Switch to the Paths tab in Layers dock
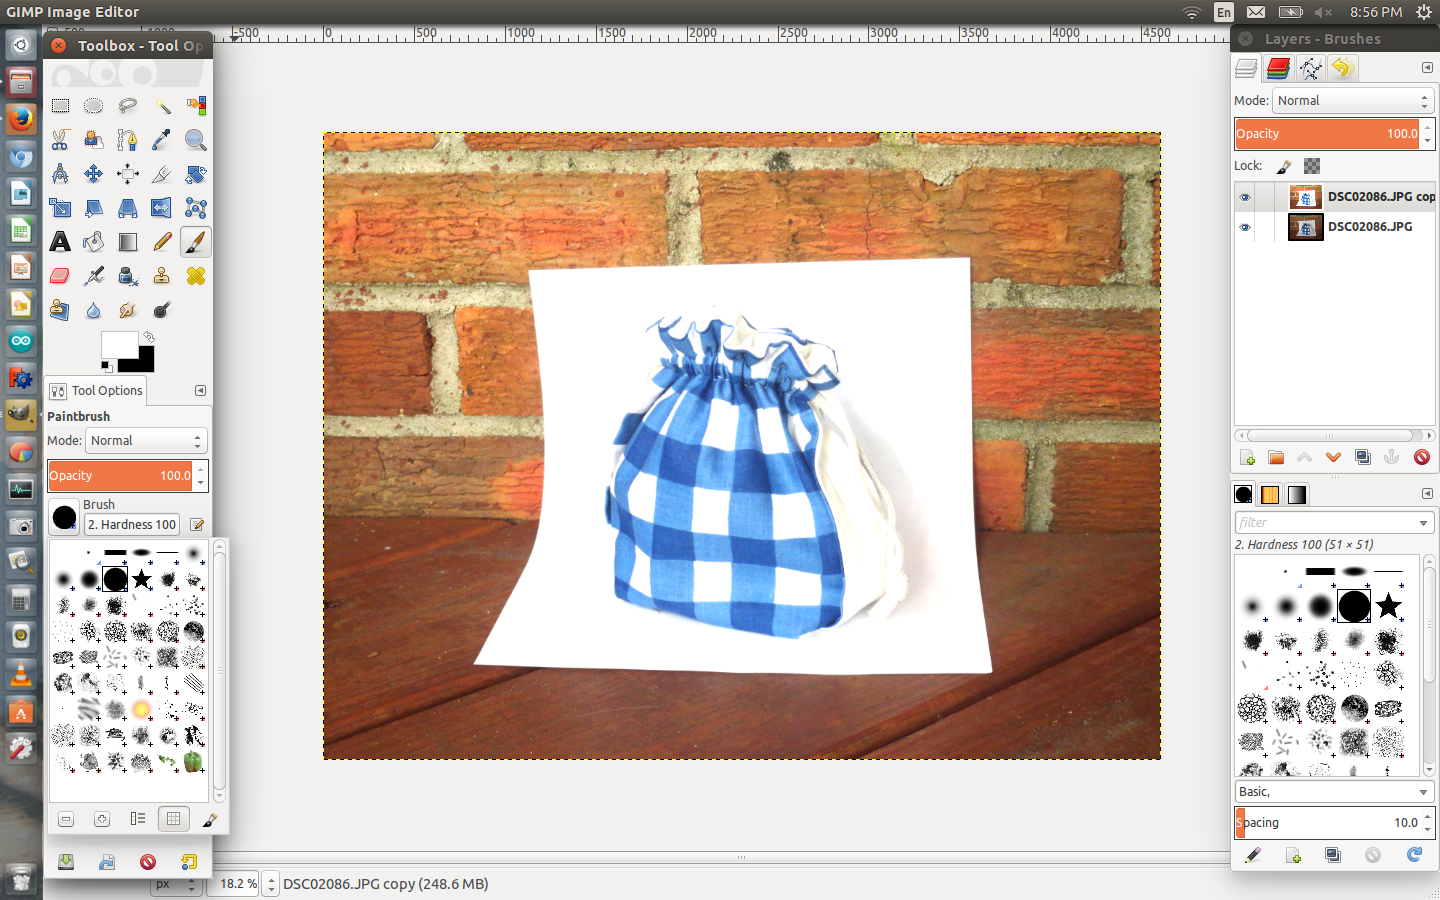 point(1310,68)
